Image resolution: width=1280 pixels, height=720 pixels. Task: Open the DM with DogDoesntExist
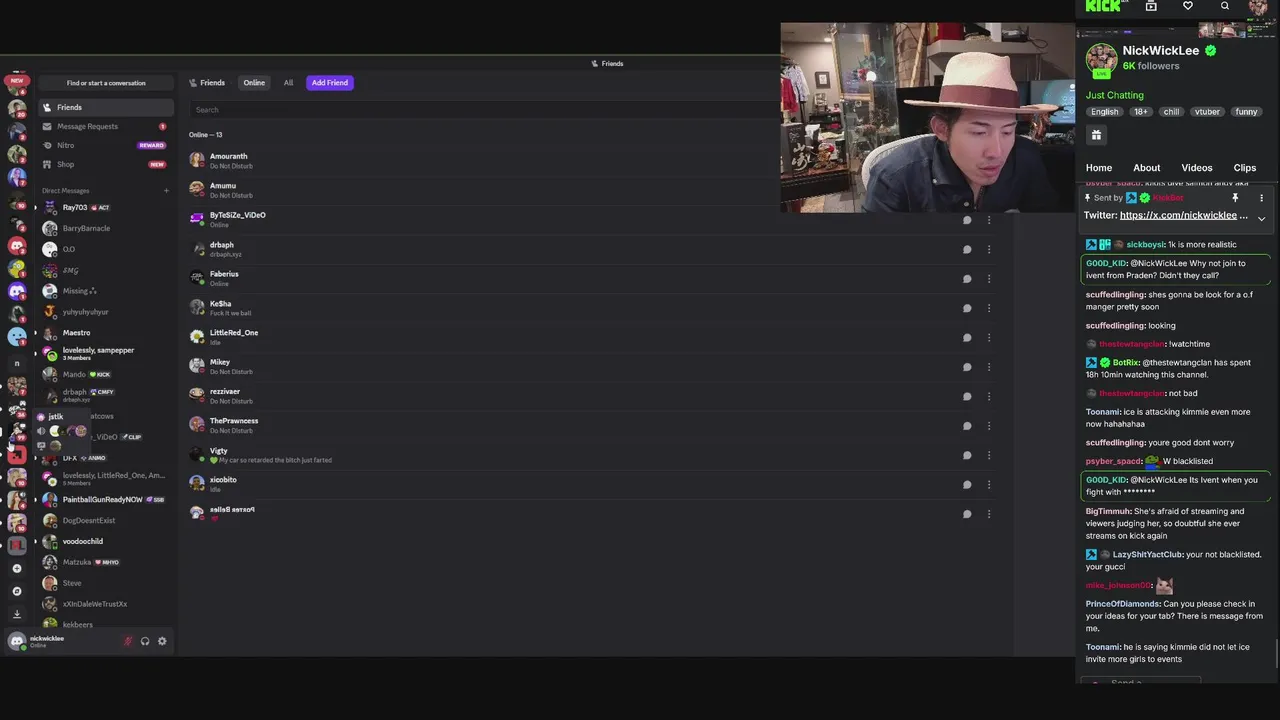(x=106, y=520)
